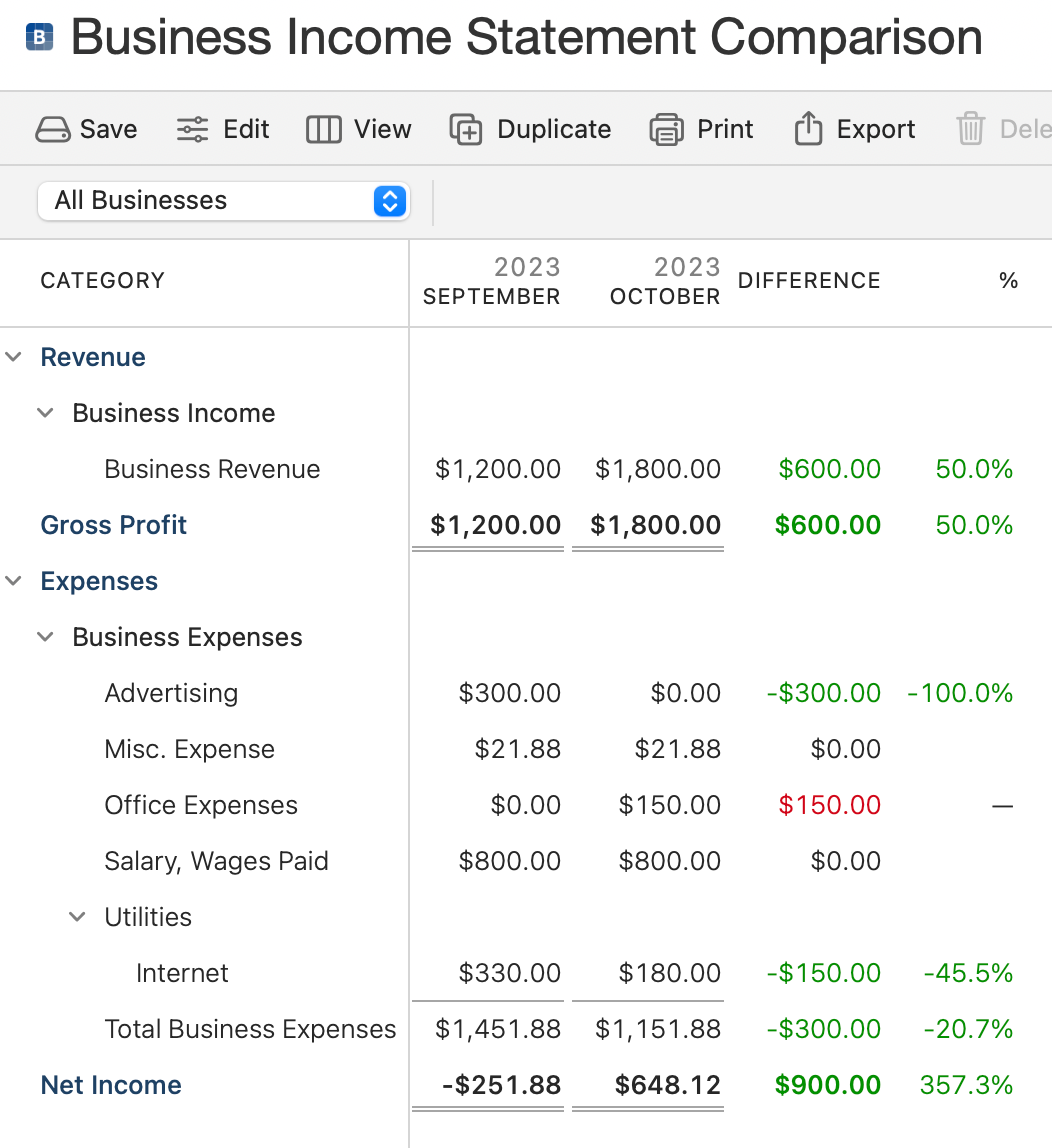The height and width of the screenshot is (1148, 1052).
Task: Collapse the Utilities subcategory
Action: tap(77, 917)
